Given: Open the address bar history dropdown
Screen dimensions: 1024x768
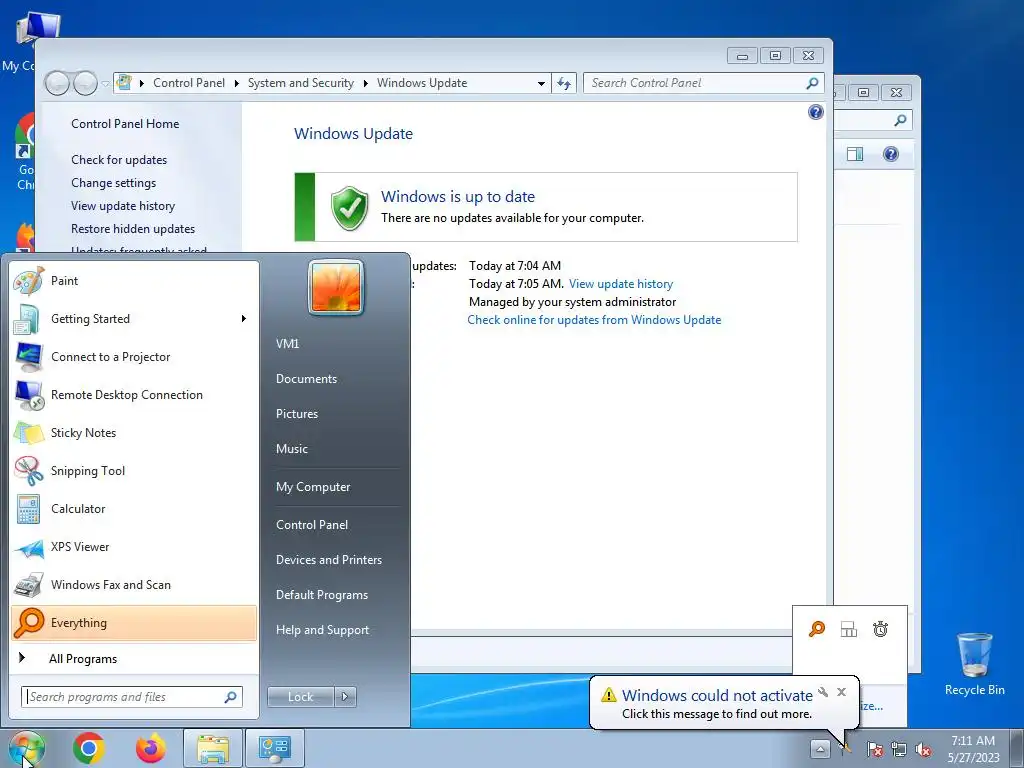Looking at the screenshot, I should pos(541,84).
